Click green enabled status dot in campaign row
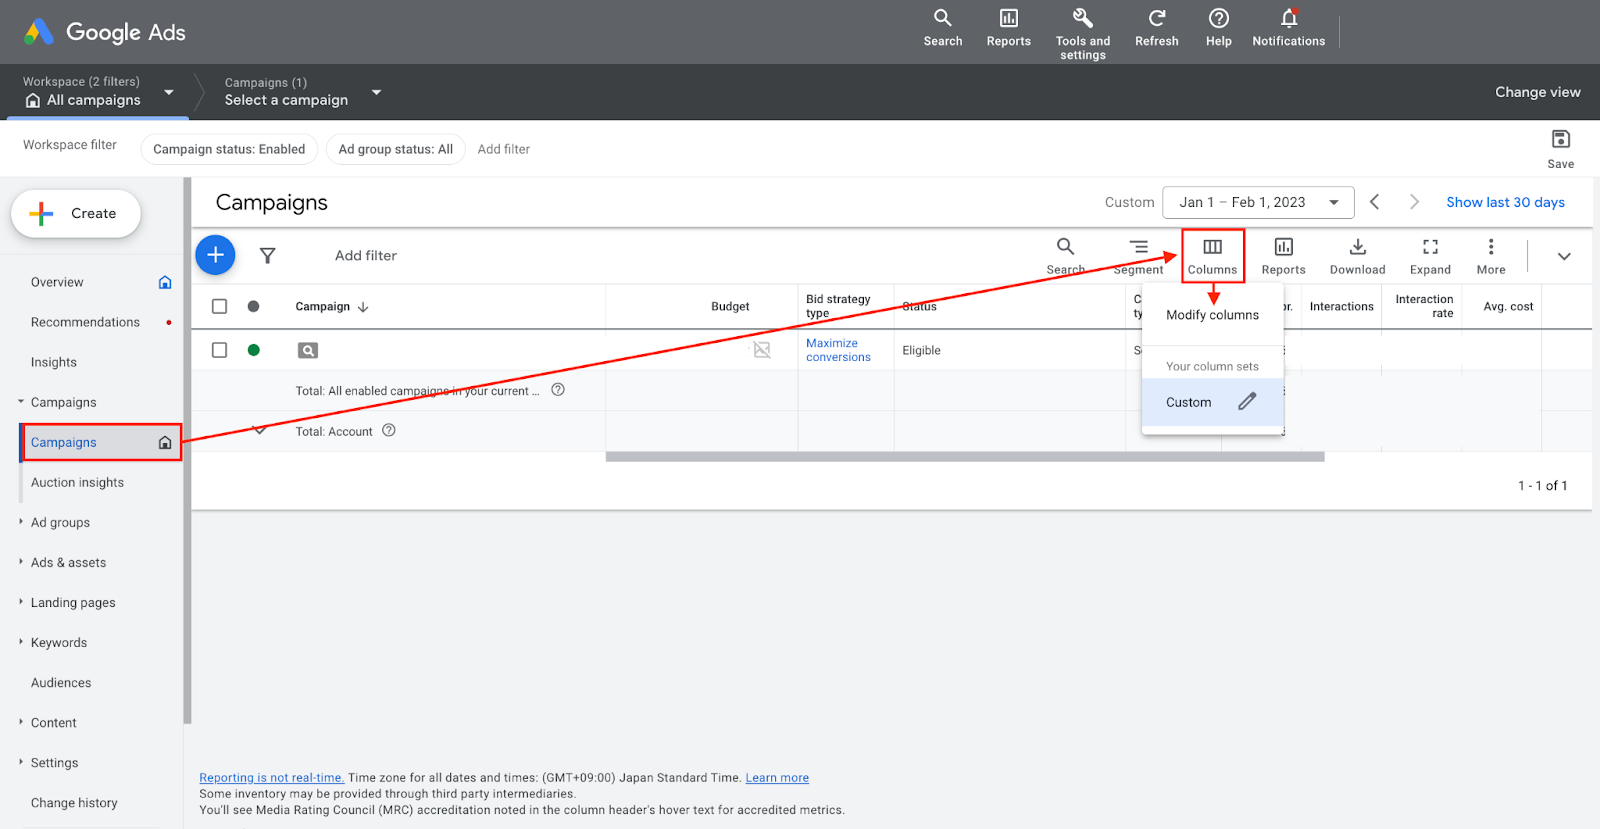The image size is (1600, 829). point(254,350)
